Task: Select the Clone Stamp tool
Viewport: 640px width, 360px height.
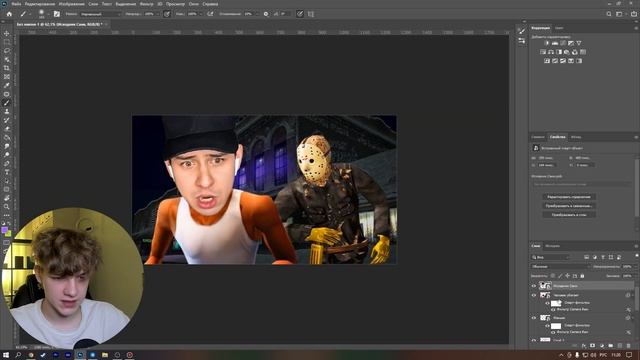Action: click(x=7, y=111)
